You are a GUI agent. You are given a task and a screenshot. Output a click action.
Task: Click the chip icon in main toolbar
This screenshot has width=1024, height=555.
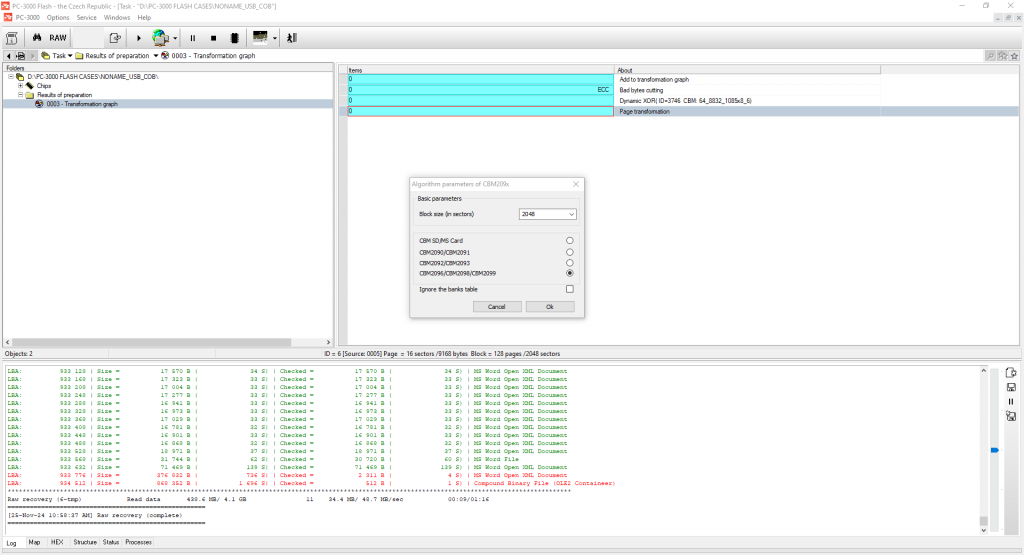click(x=234, y=38)
